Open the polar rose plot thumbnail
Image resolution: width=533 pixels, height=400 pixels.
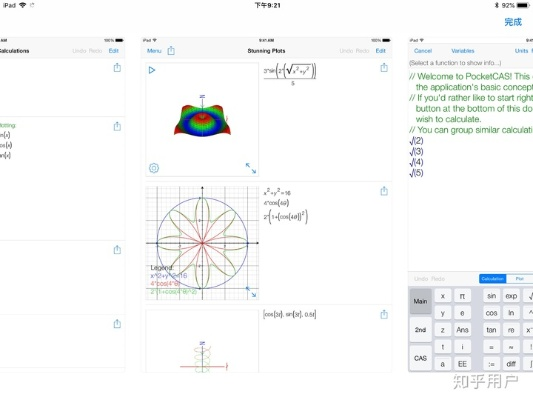click(202, 243)
